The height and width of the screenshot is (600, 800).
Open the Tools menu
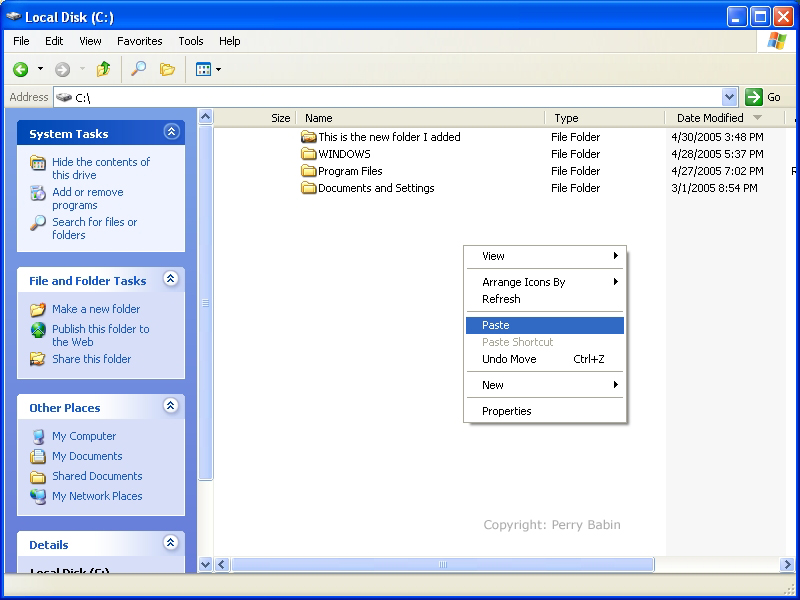coord(191,41)
